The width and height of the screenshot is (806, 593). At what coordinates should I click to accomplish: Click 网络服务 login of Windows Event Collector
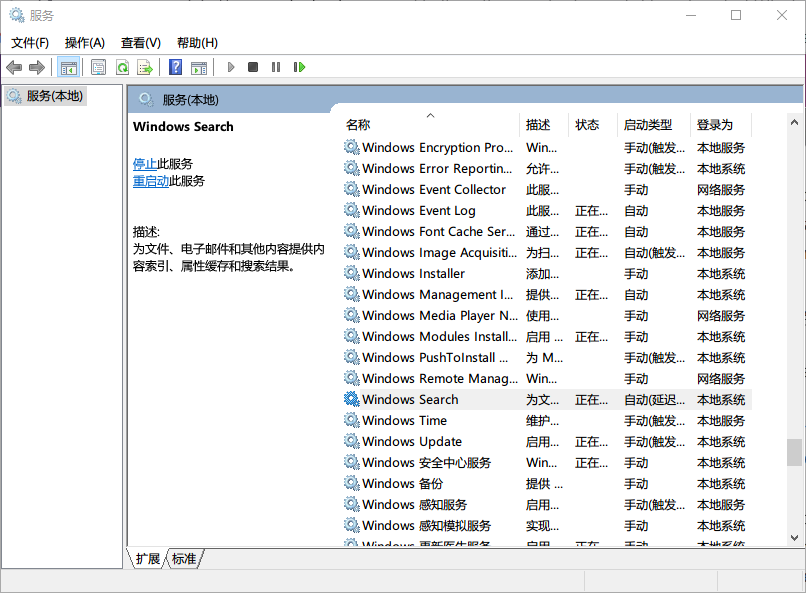click(x=721, y=190)
